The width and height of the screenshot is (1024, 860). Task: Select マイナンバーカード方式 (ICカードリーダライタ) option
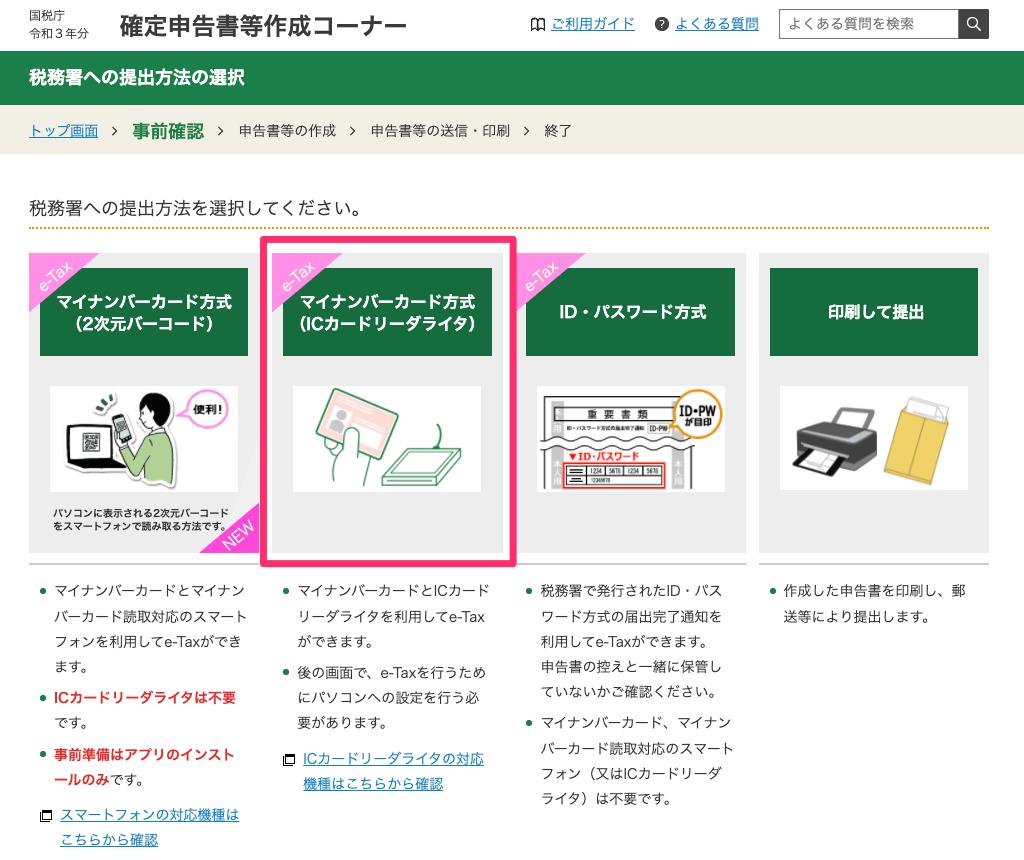point(387,312)
